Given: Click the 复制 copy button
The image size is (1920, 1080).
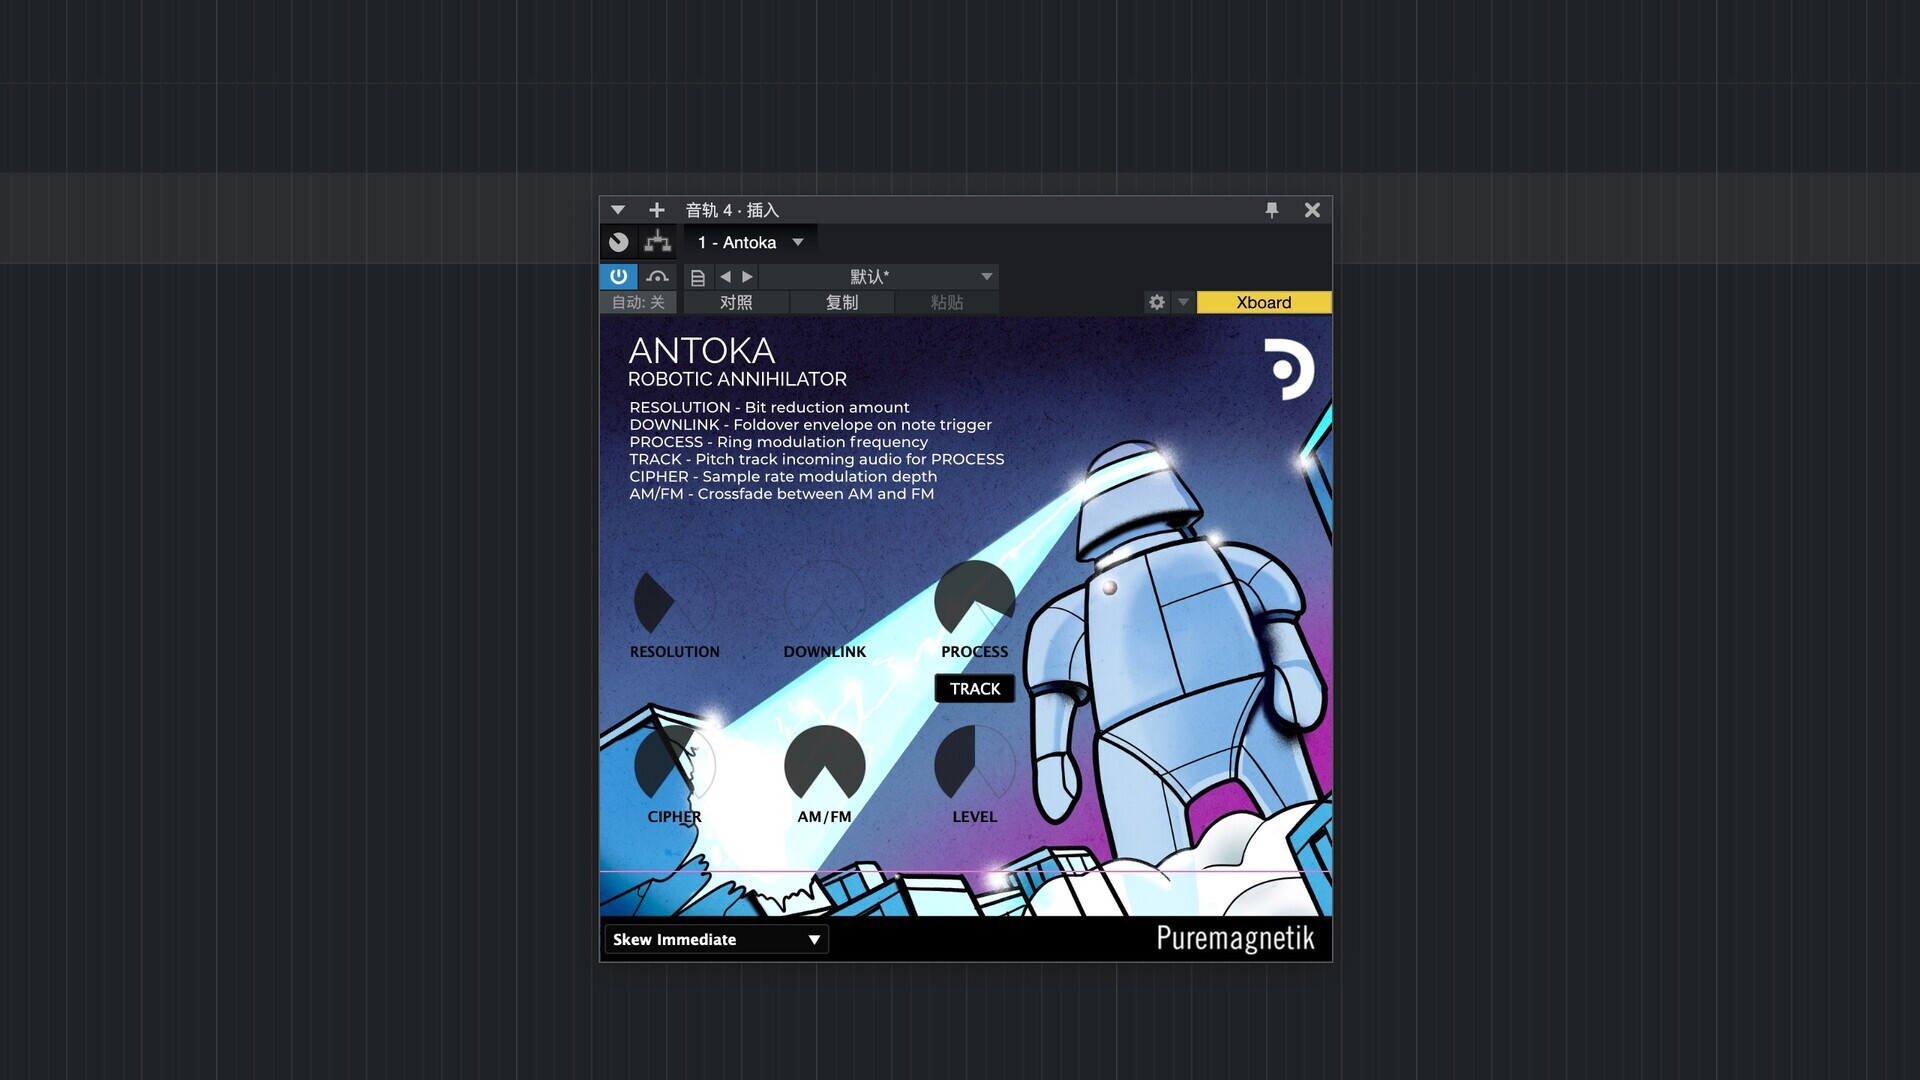Looking at the screenshot, I should (842, 302).
